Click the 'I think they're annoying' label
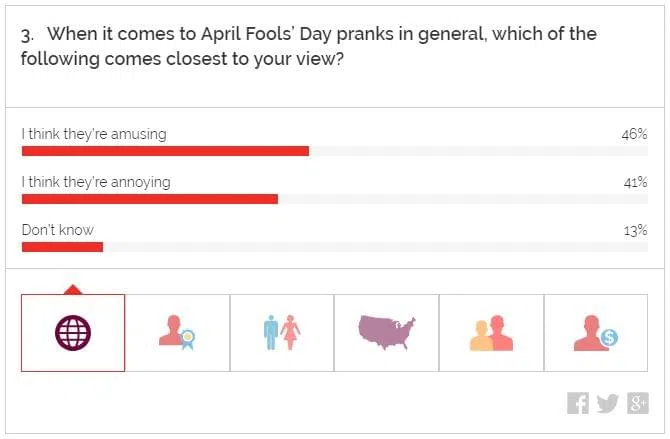This screenshot has height=439, width=670. 96,182
